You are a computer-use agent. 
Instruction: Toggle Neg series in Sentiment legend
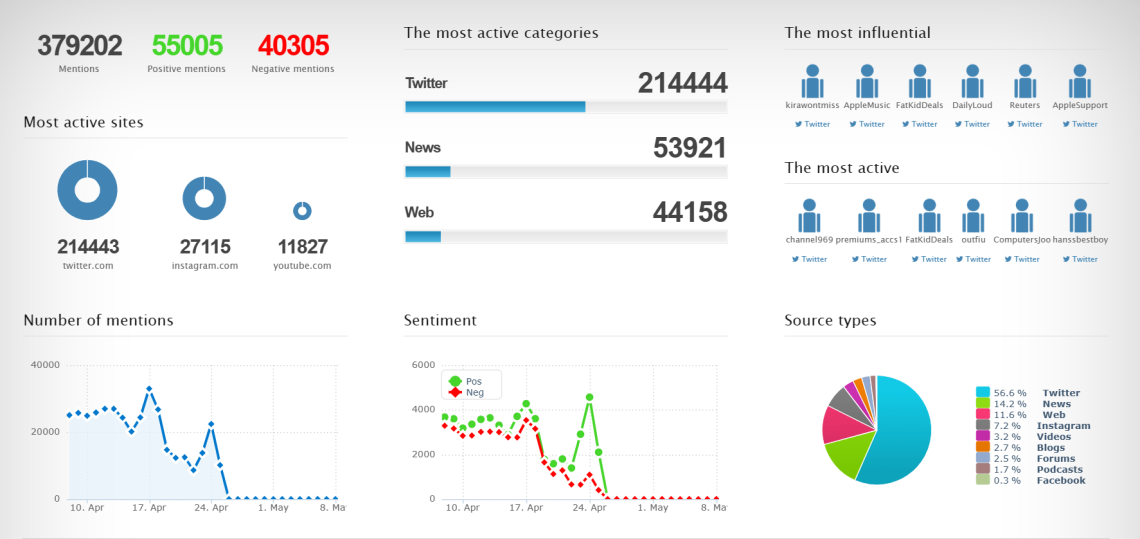[x=465, y=393]
